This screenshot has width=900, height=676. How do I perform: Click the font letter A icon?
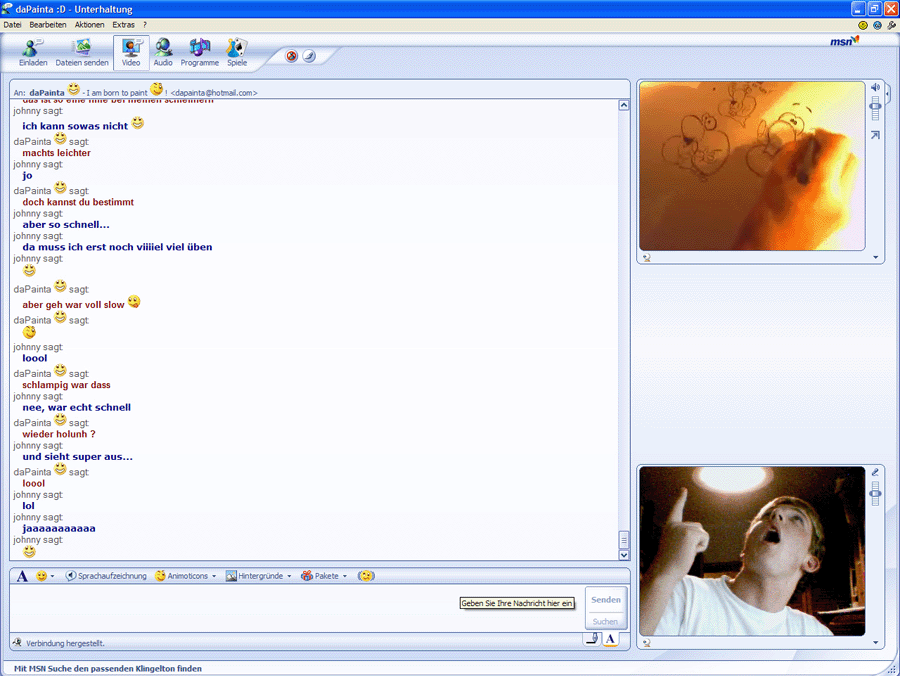tap(22, 576)
